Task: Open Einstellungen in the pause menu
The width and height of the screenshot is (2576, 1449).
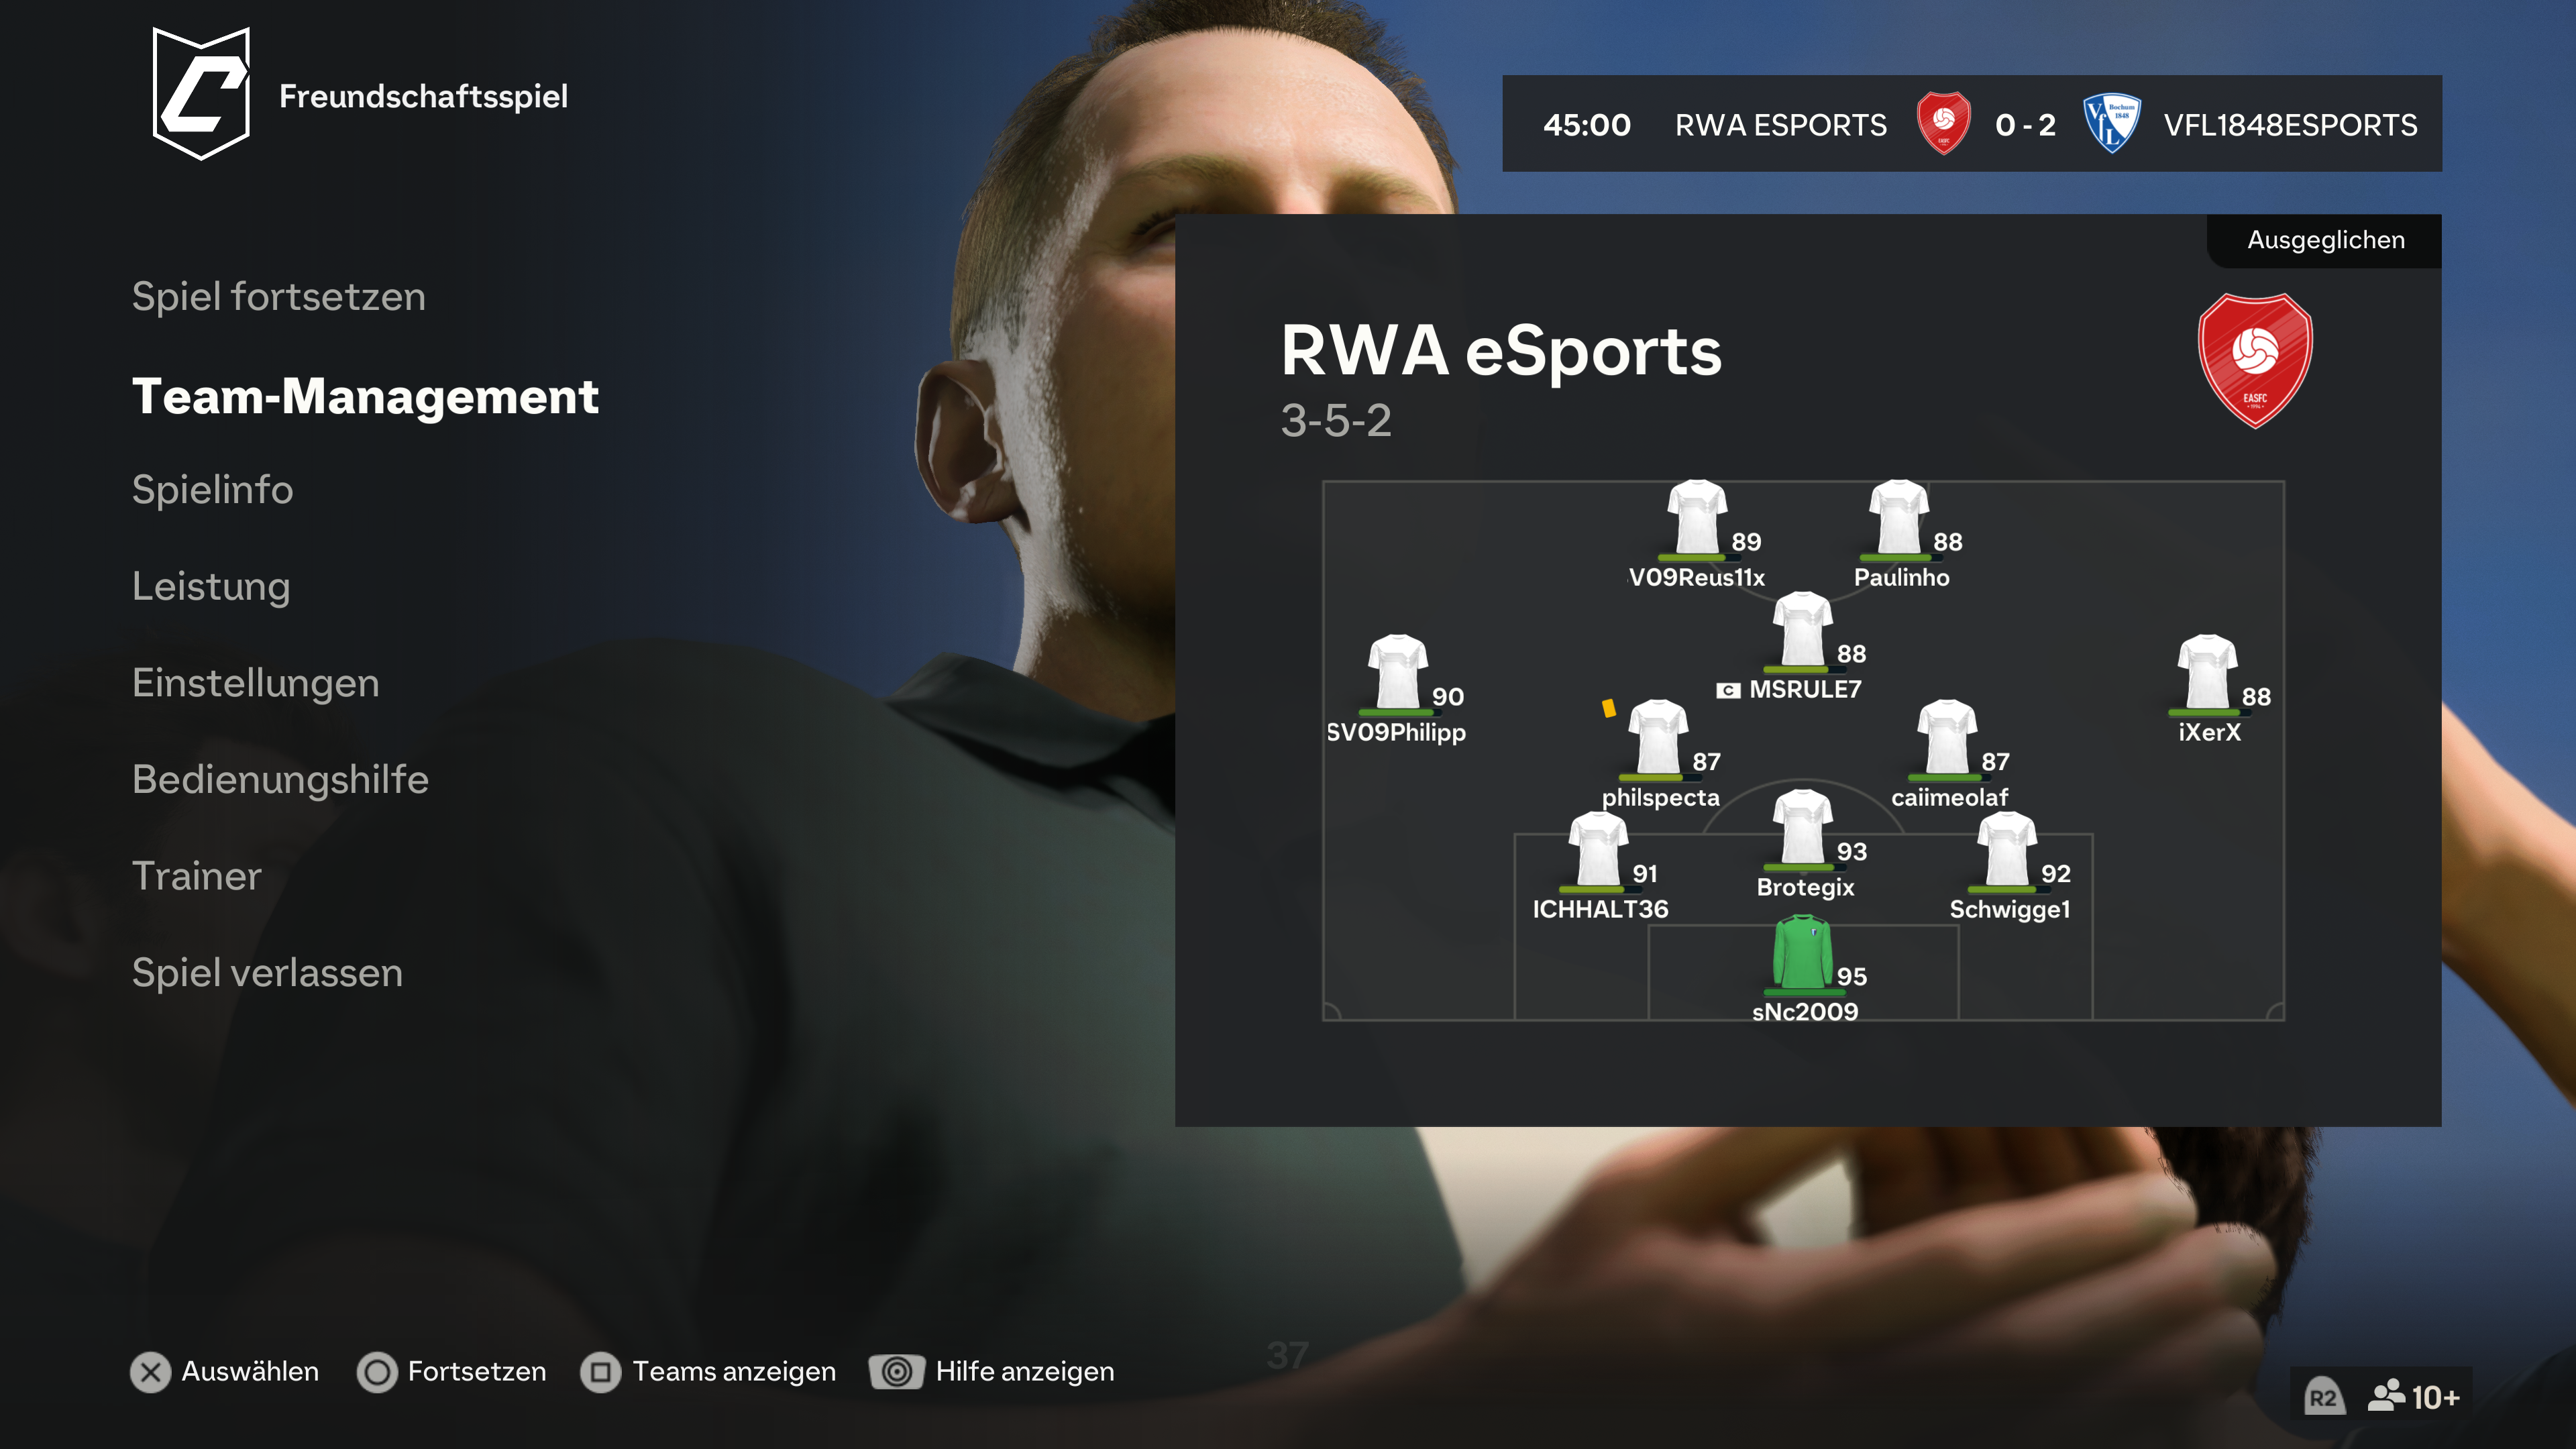Action: click(256, 683)
